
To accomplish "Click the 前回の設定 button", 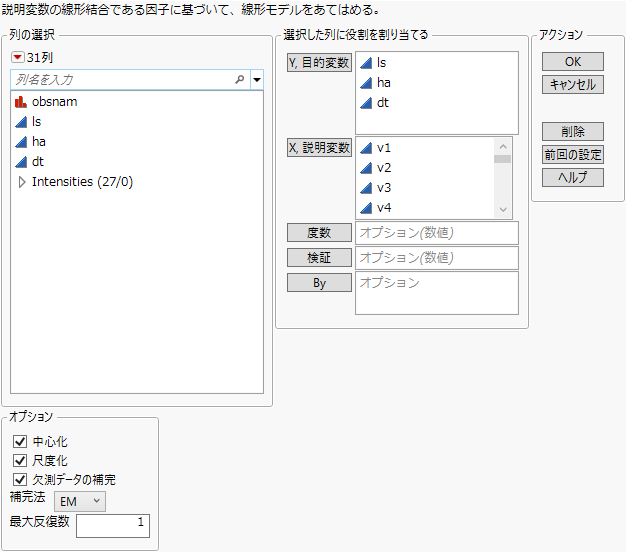I will [573, 154].
